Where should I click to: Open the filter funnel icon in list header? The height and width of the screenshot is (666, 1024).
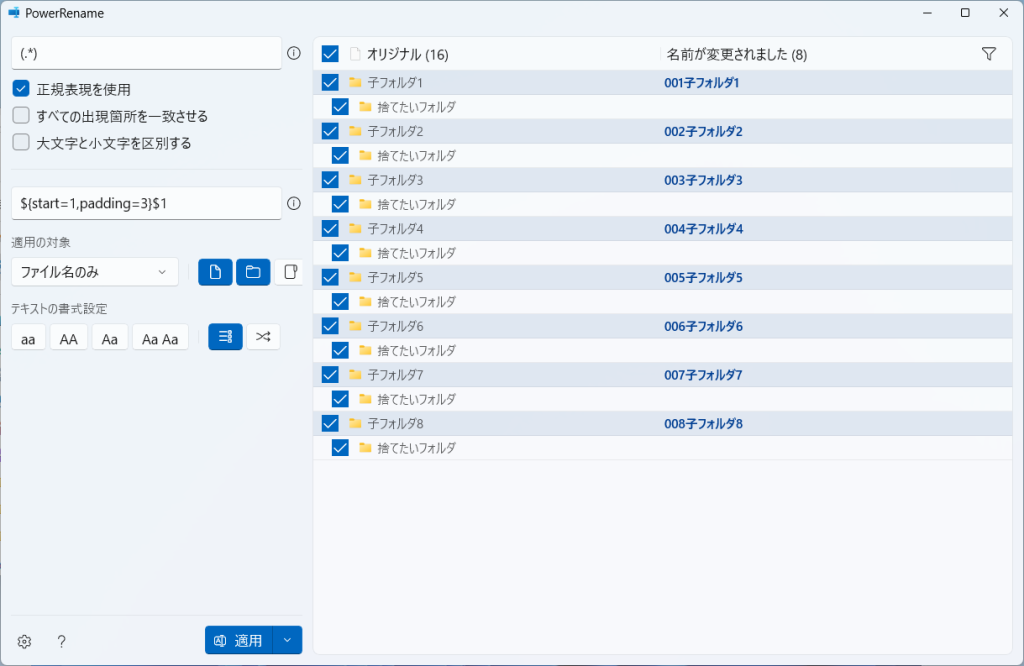989,54
